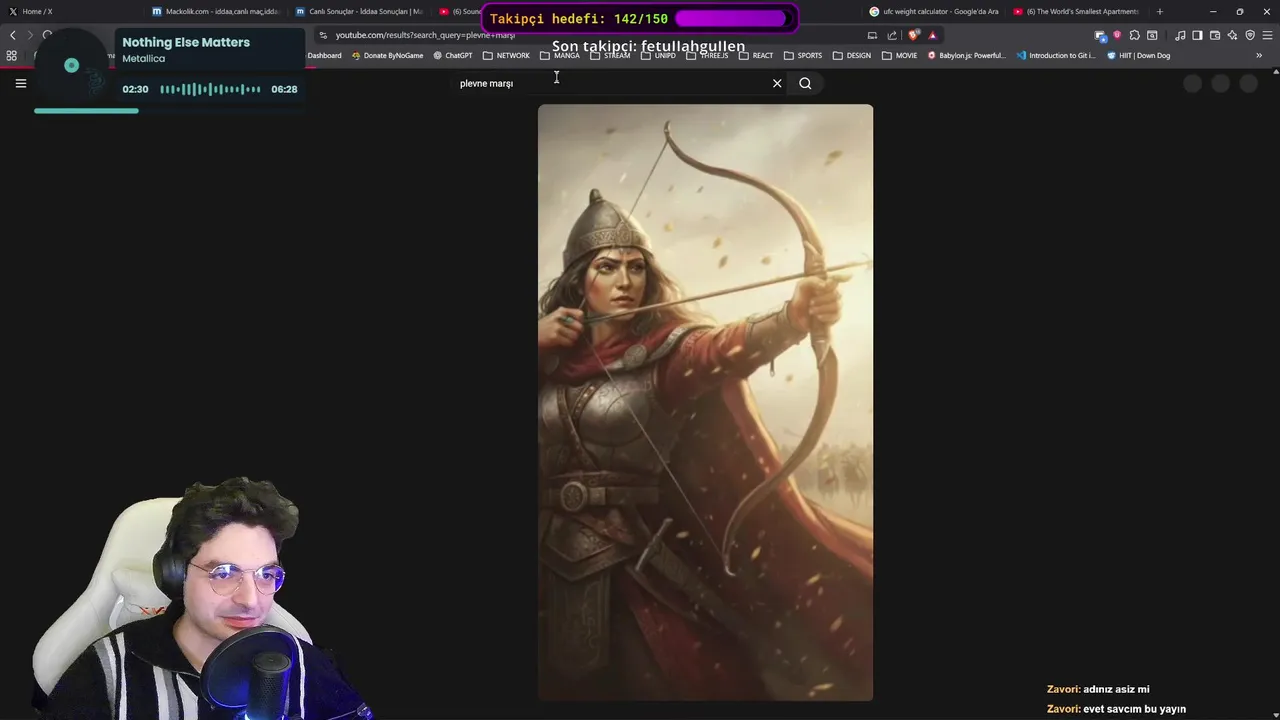
Task: Open the NETWORK bookmarks folder
Action: click(506, 55)
